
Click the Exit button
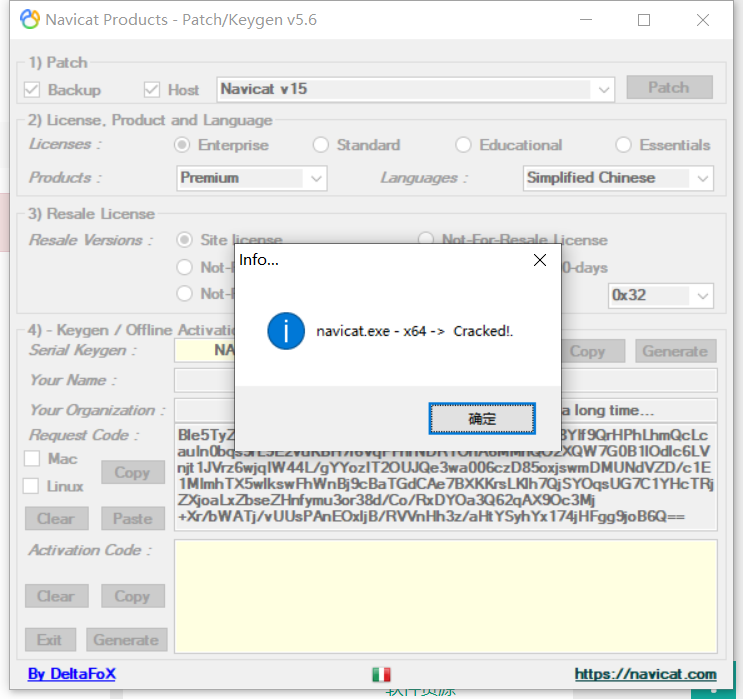point(50,640)
